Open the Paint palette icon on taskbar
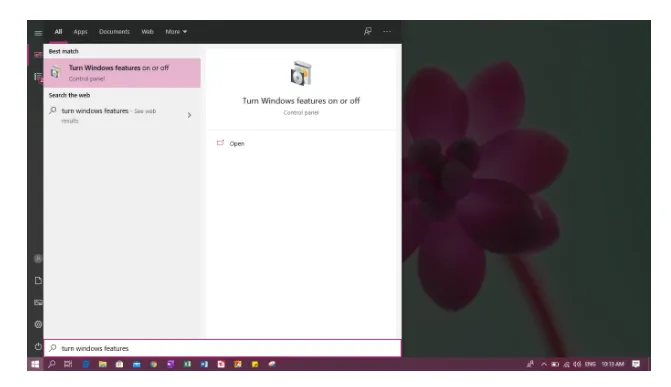This screenshot has width=671, height=387. pos(272,364)
